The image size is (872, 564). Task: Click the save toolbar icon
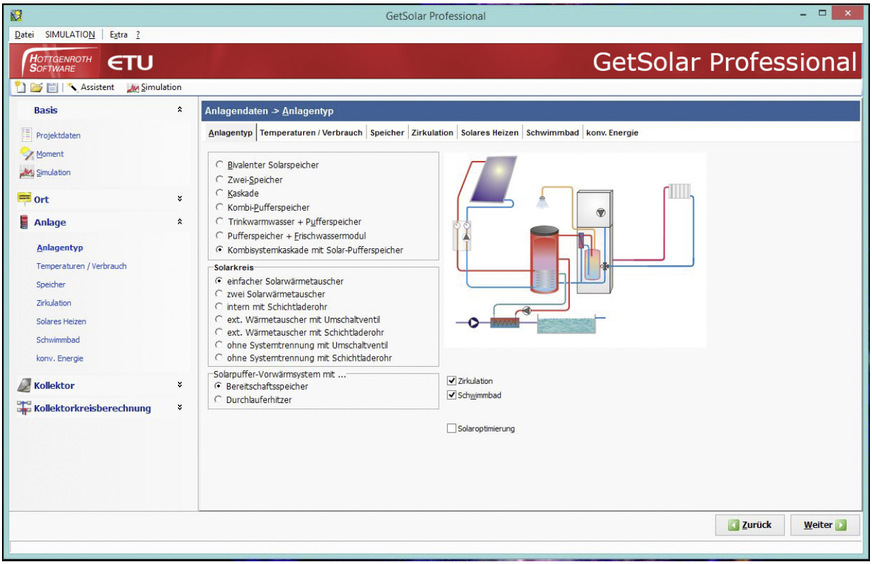point(51,87)
